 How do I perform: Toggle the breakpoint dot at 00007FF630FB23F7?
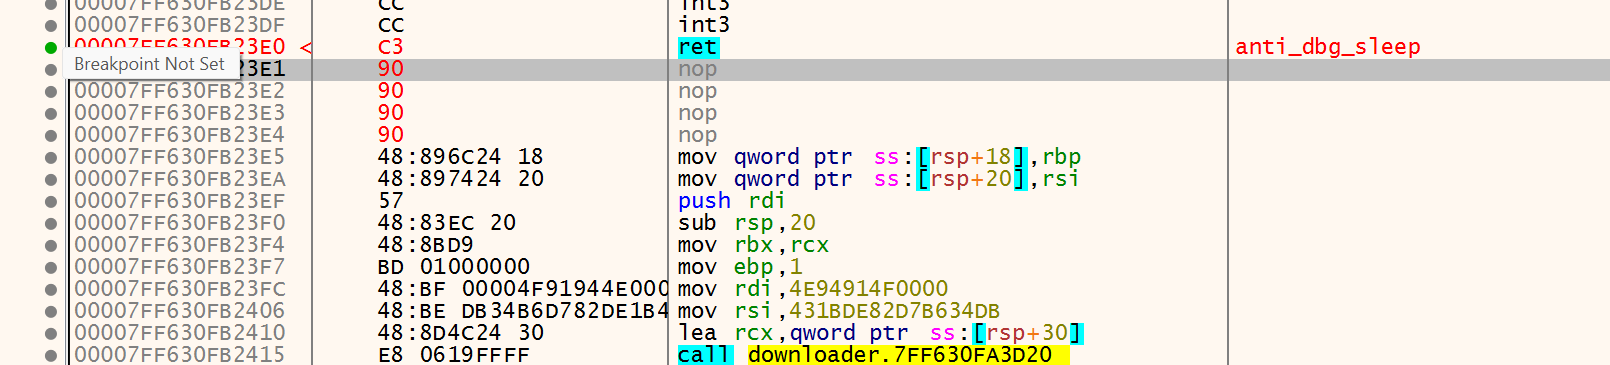51,267
